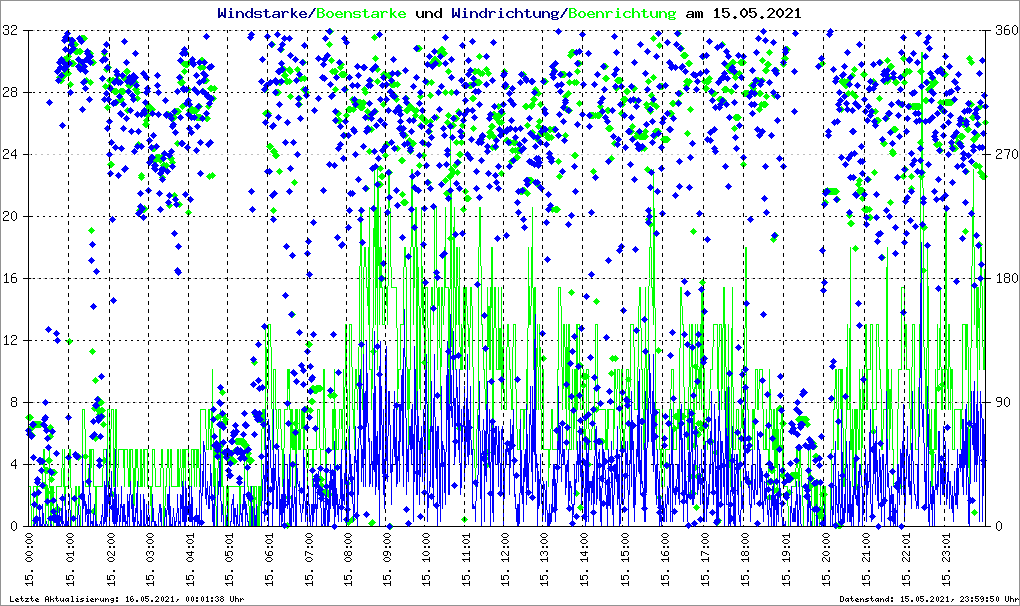
Task: Click the date 15.05.2021 in the title
Action: pos(756,14)
